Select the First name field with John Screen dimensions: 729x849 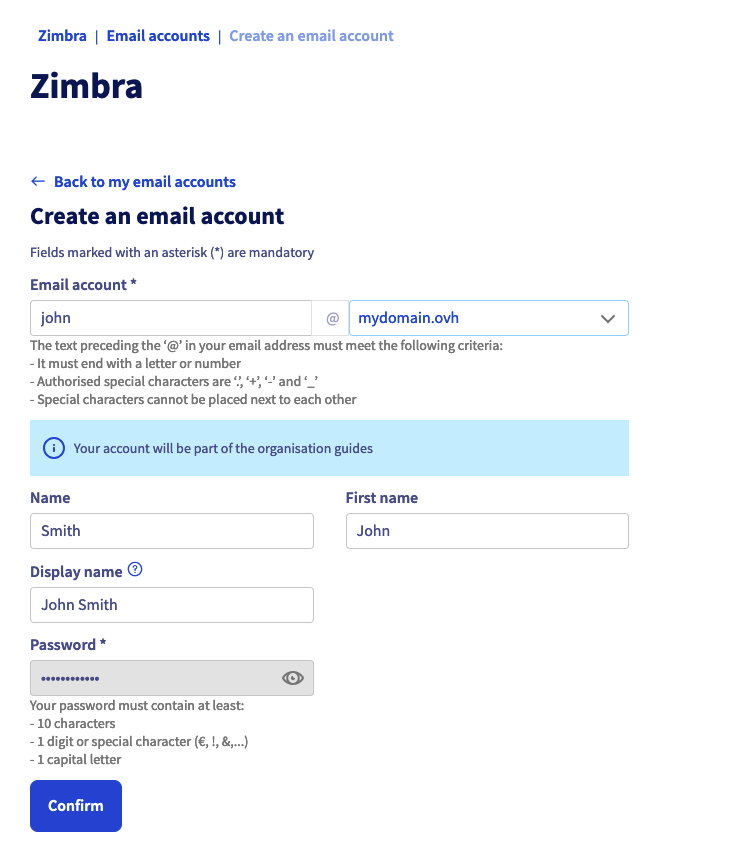[487, 531]
